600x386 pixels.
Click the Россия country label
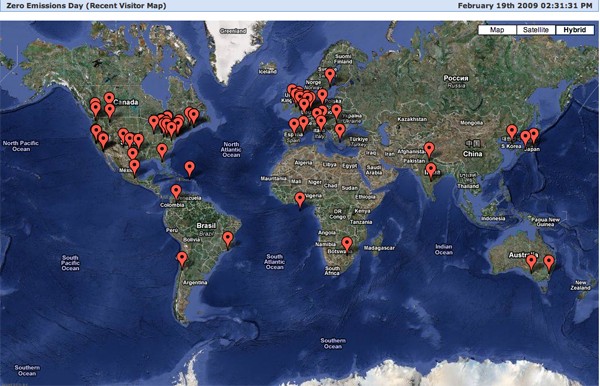click(x=456, y=78)
